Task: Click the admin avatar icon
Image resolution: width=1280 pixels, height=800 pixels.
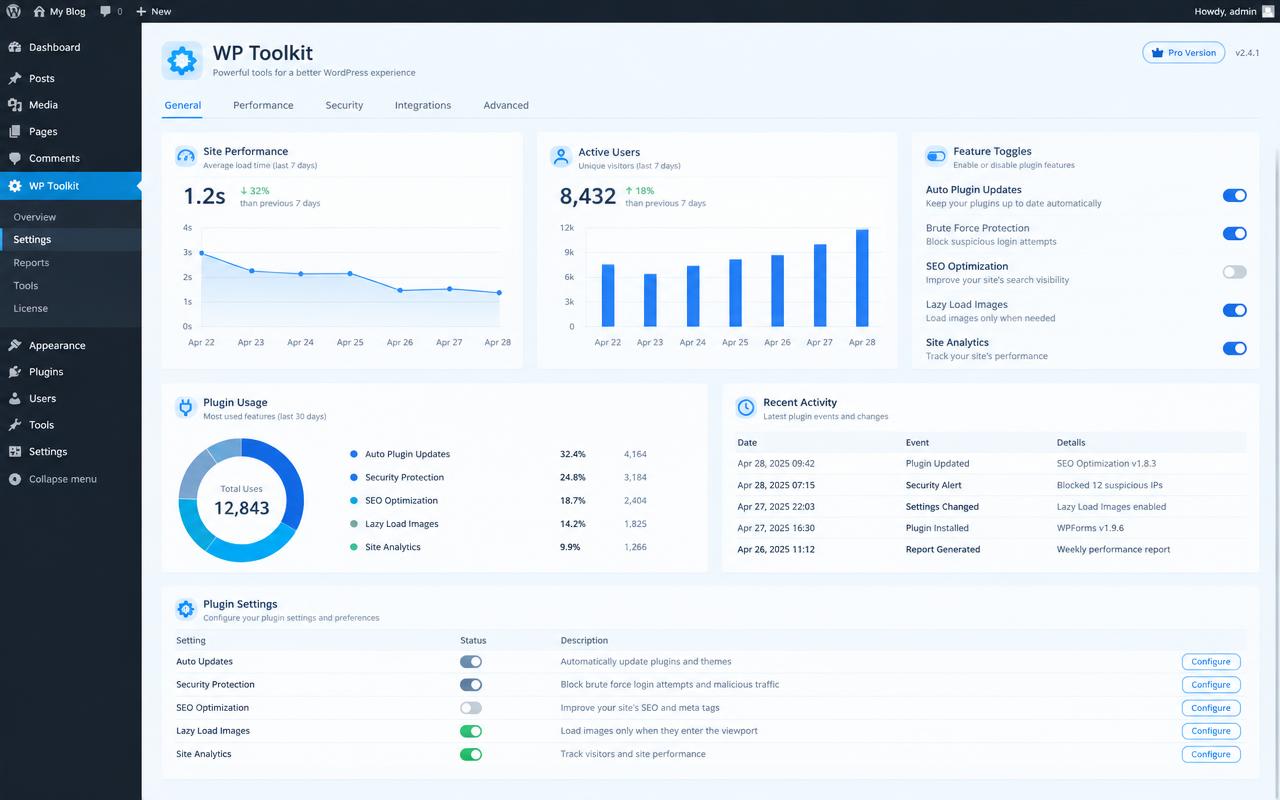Action: tap(1268, 11)
